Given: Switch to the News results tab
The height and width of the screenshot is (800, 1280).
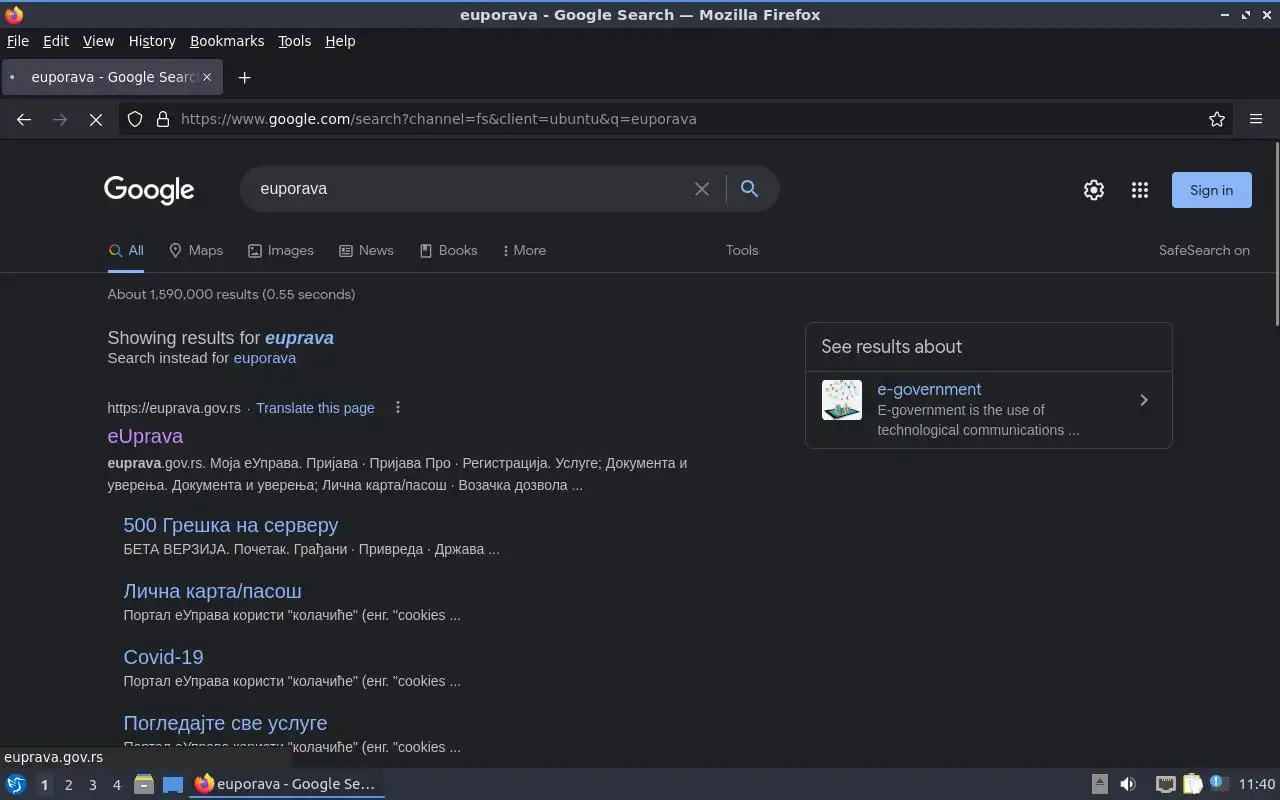Looking at the screenshot, I should point(366,250).
